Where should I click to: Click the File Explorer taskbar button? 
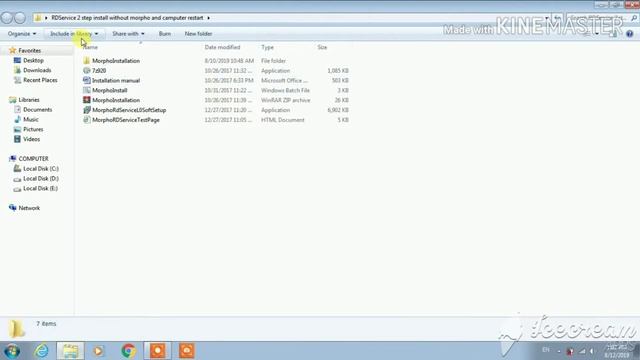tap(70, 351)
